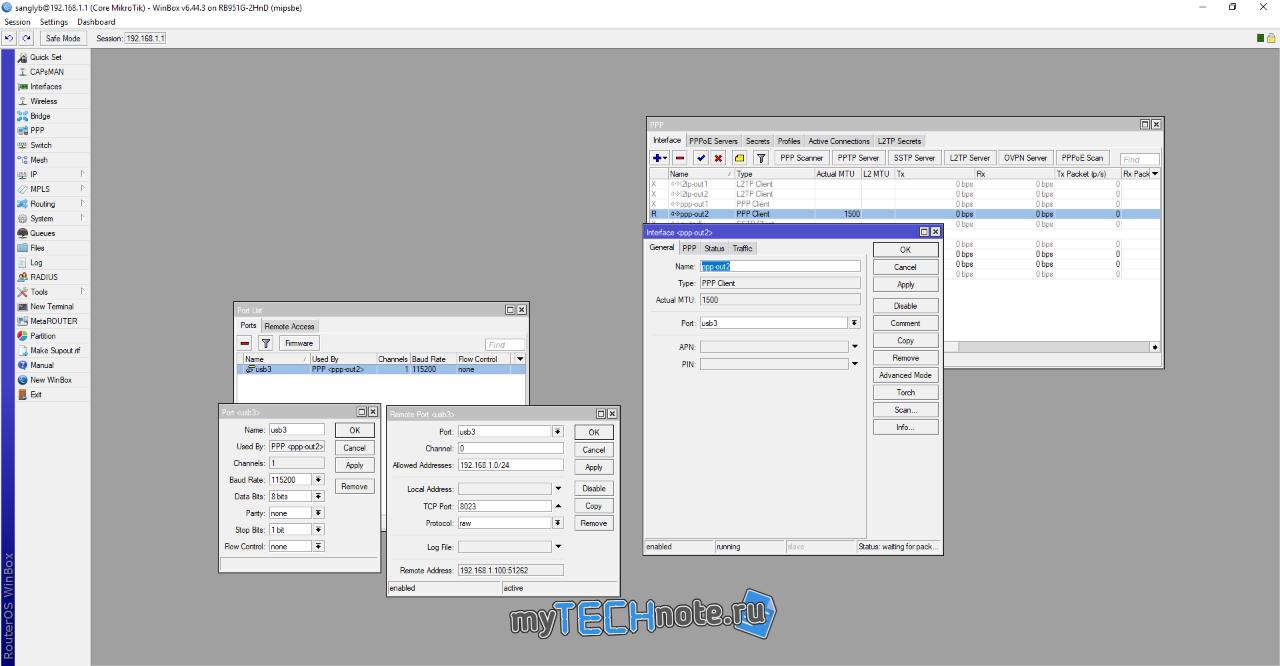Click the blue plus Add icon in PPP window

tap(660, 158)
